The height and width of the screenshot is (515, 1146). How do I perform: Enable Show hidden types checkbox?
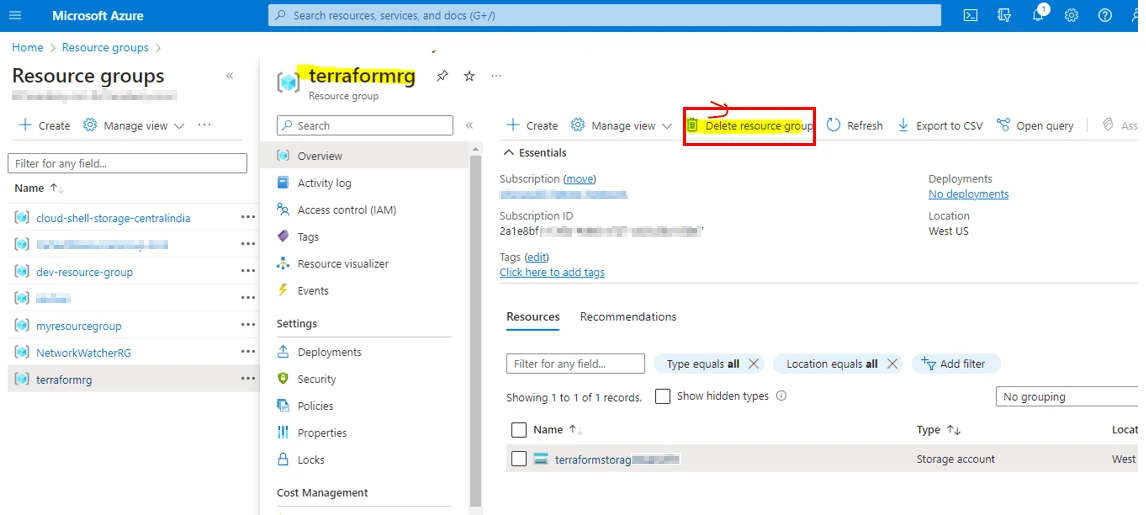coord(662,396)
